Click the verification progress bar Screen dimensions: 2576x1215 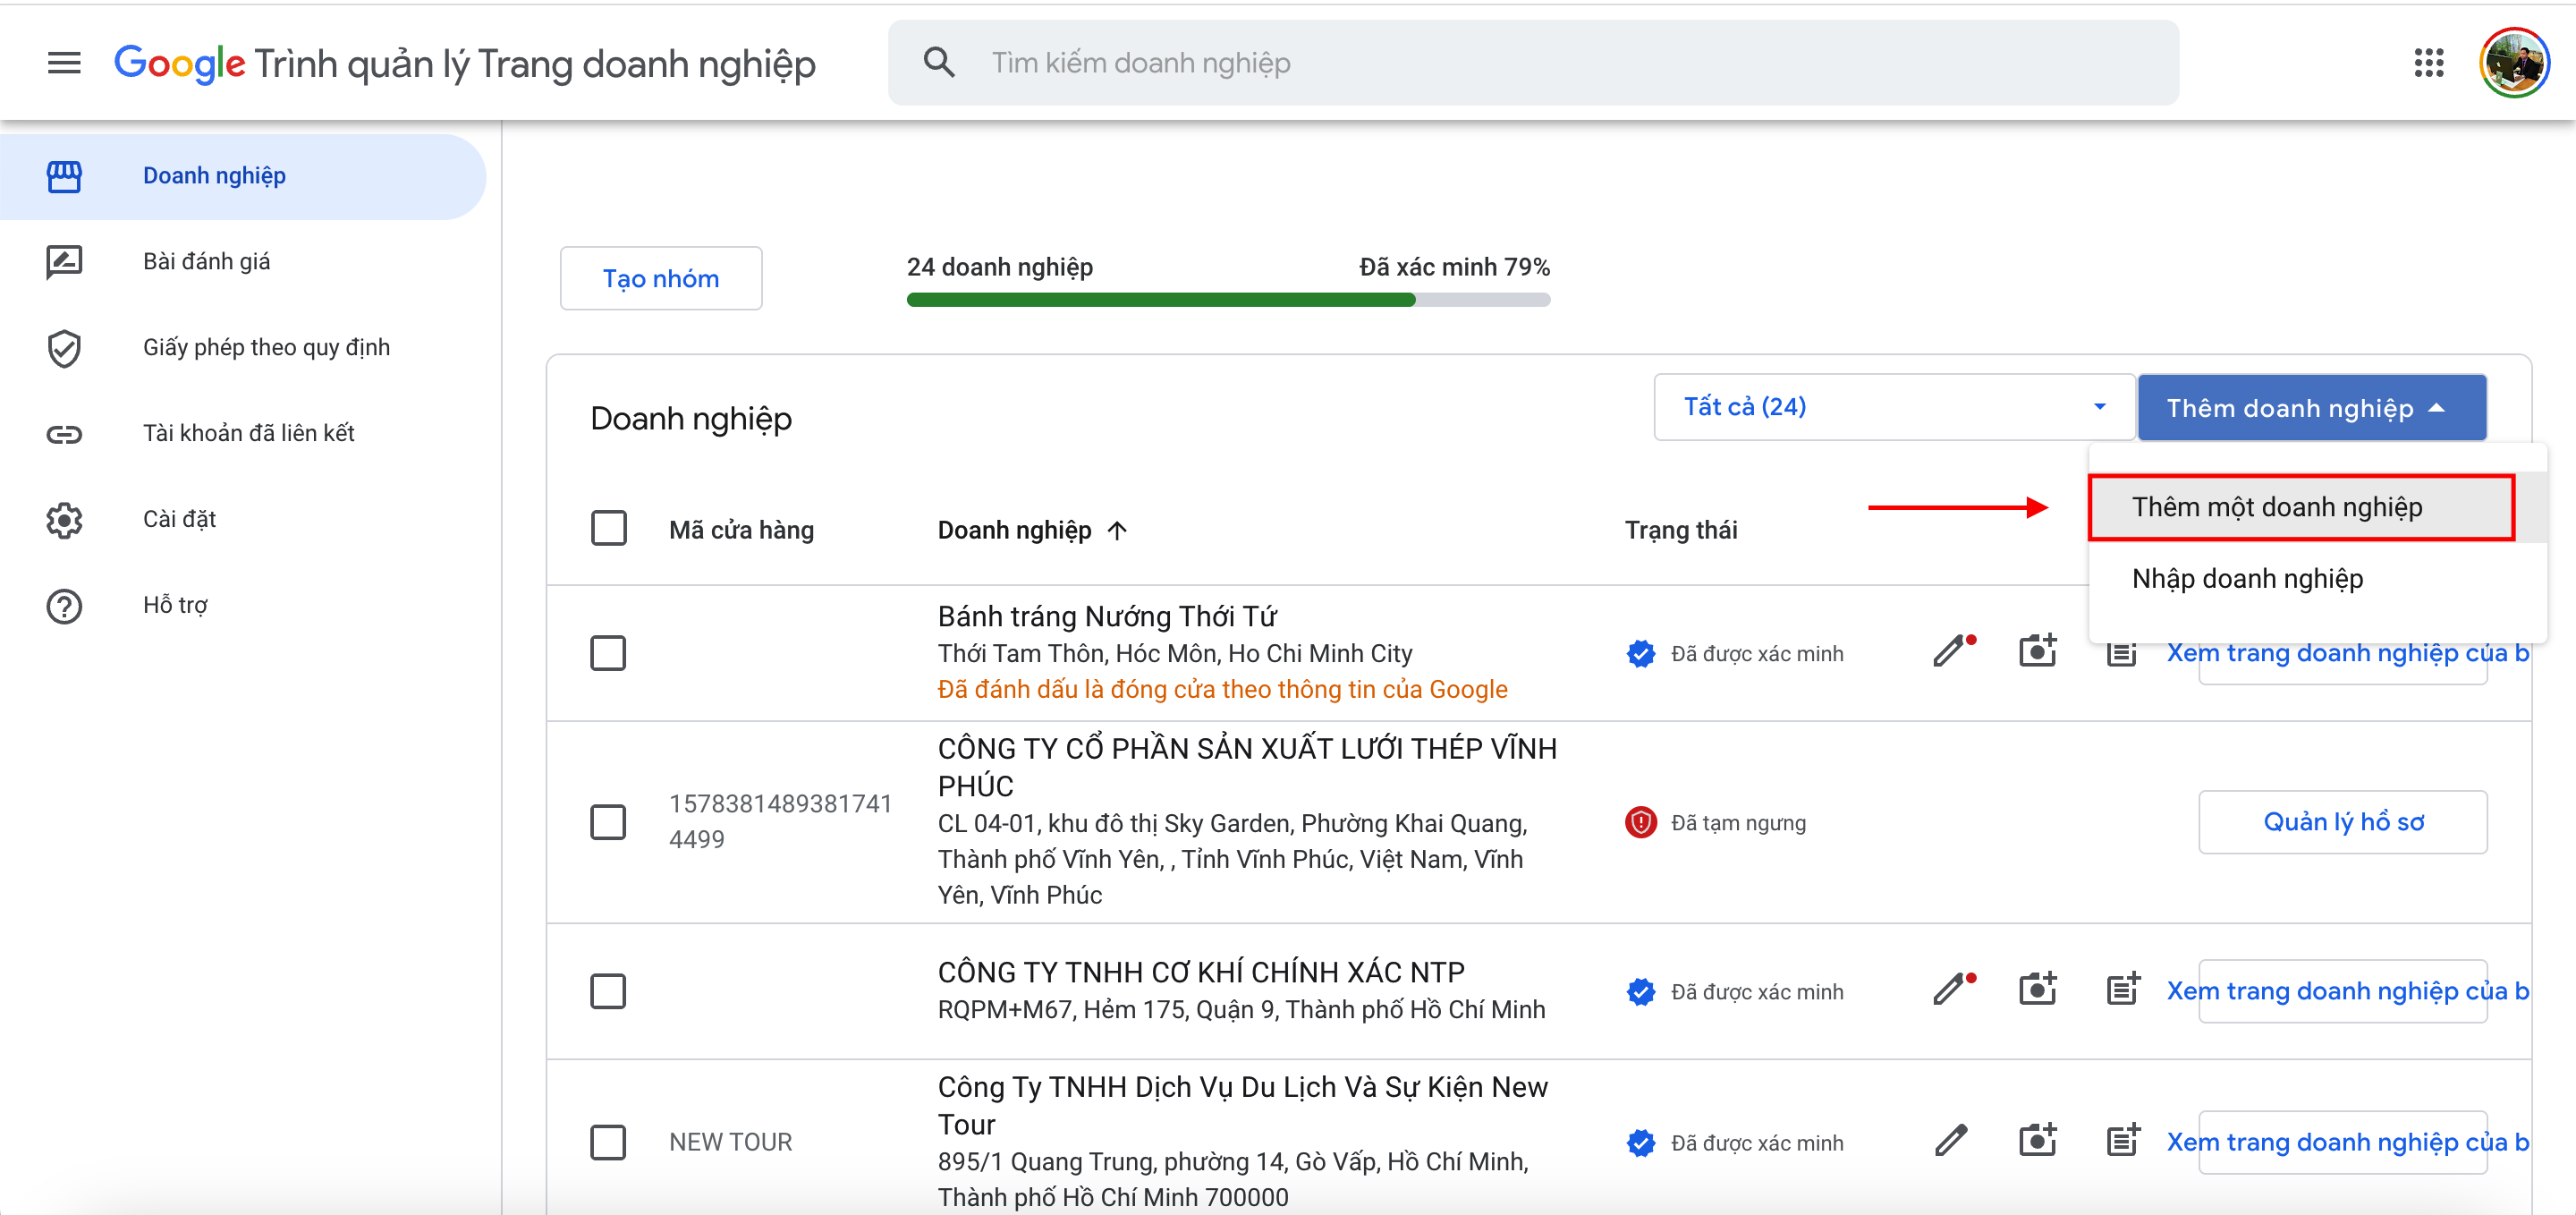[1228, 300]
